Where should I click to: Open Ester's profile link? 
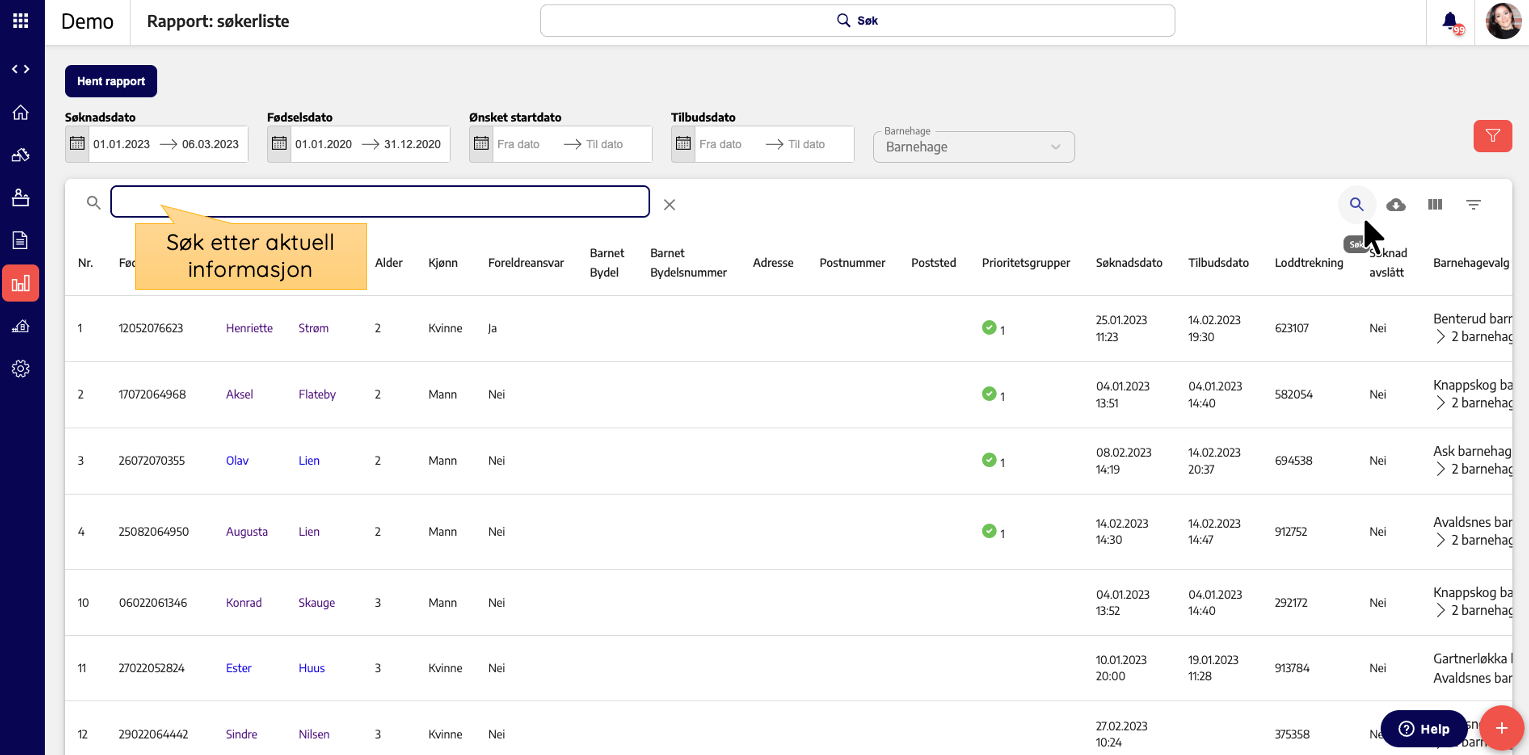tap(239, 668)
